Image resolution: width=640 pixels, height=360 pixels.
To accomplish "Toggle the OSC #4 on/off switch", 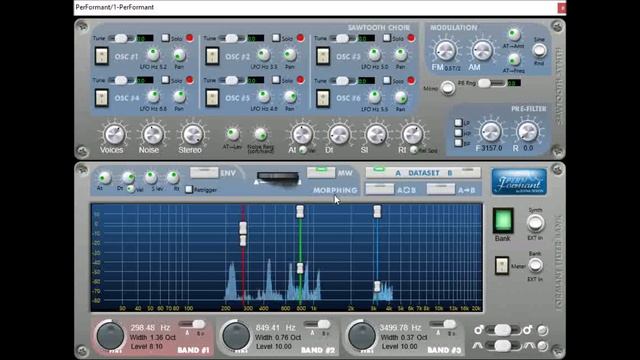I will pyautogui.click(x=101, y=98).
